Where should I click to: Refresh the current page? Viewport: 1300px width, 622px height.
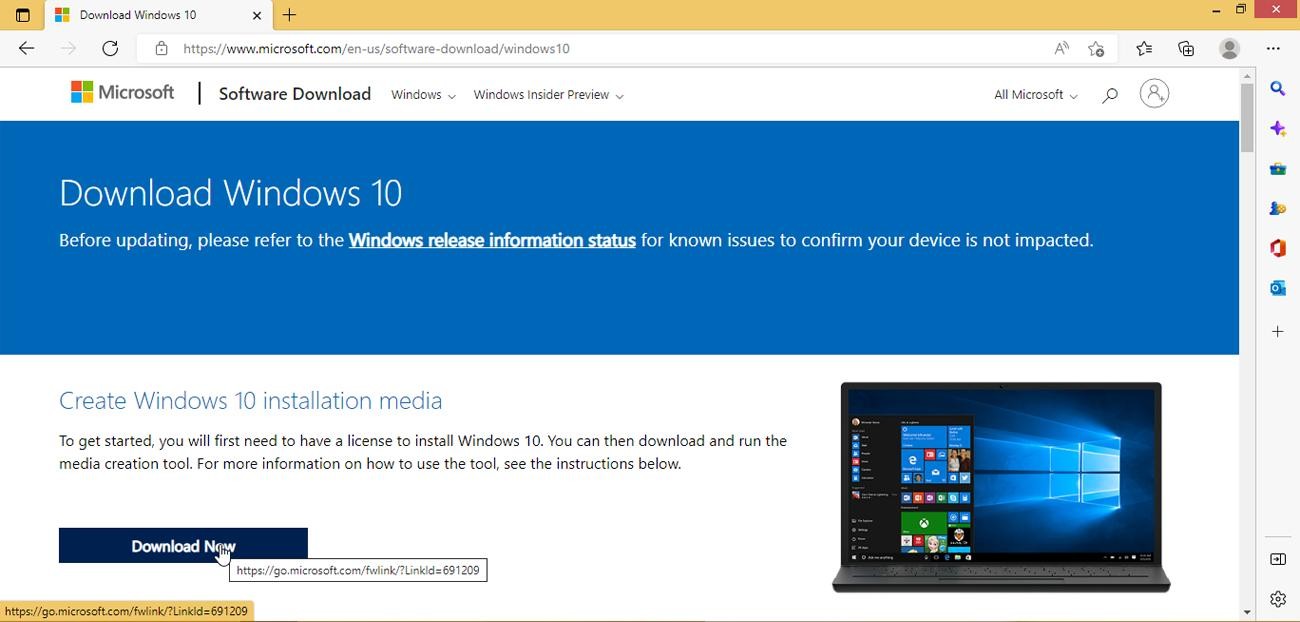(110, 48)
